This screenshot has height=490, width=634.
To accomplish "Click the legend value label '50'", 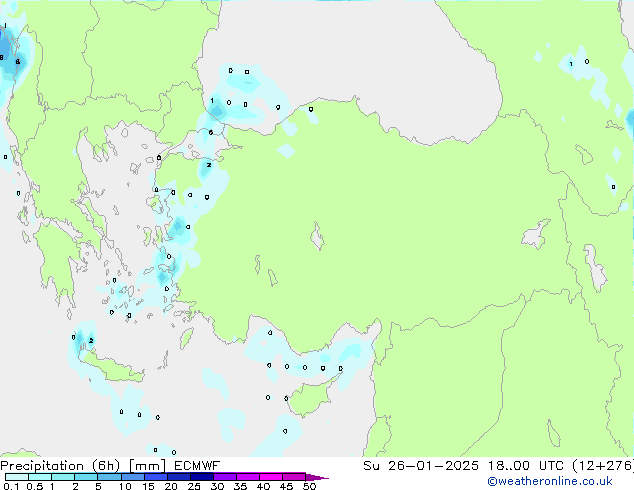I will click(x=309, y=486).
